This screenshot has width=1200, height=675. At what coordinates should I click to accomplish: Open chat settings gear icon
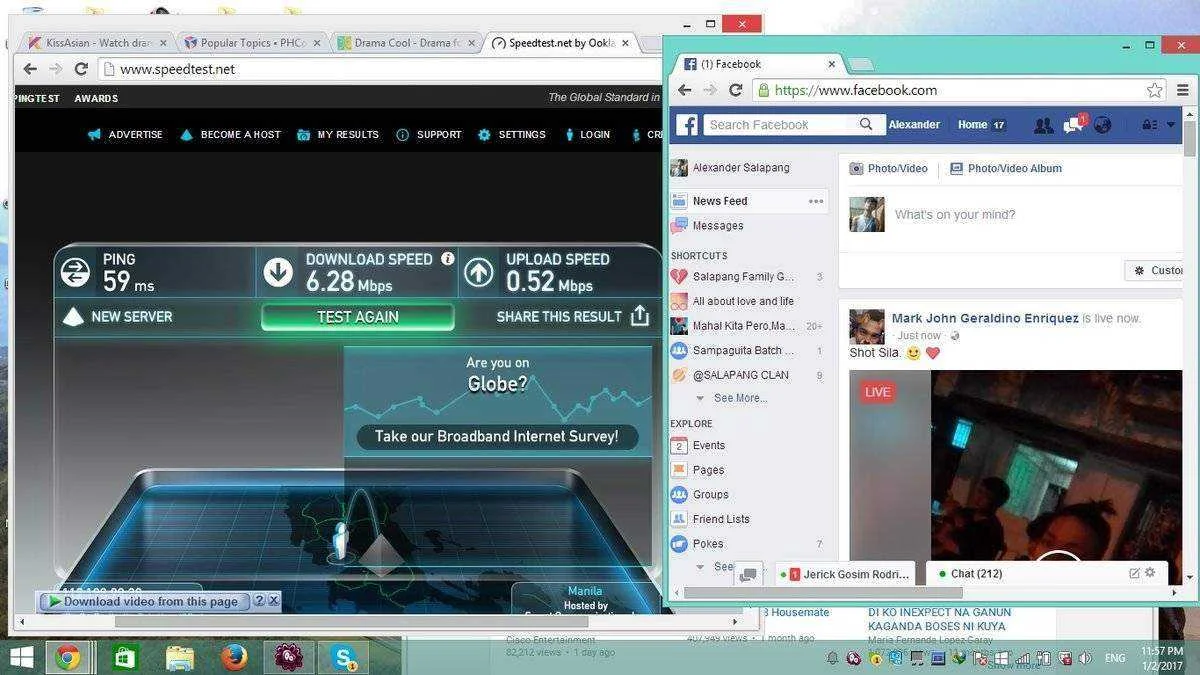tap(1150, 573)
